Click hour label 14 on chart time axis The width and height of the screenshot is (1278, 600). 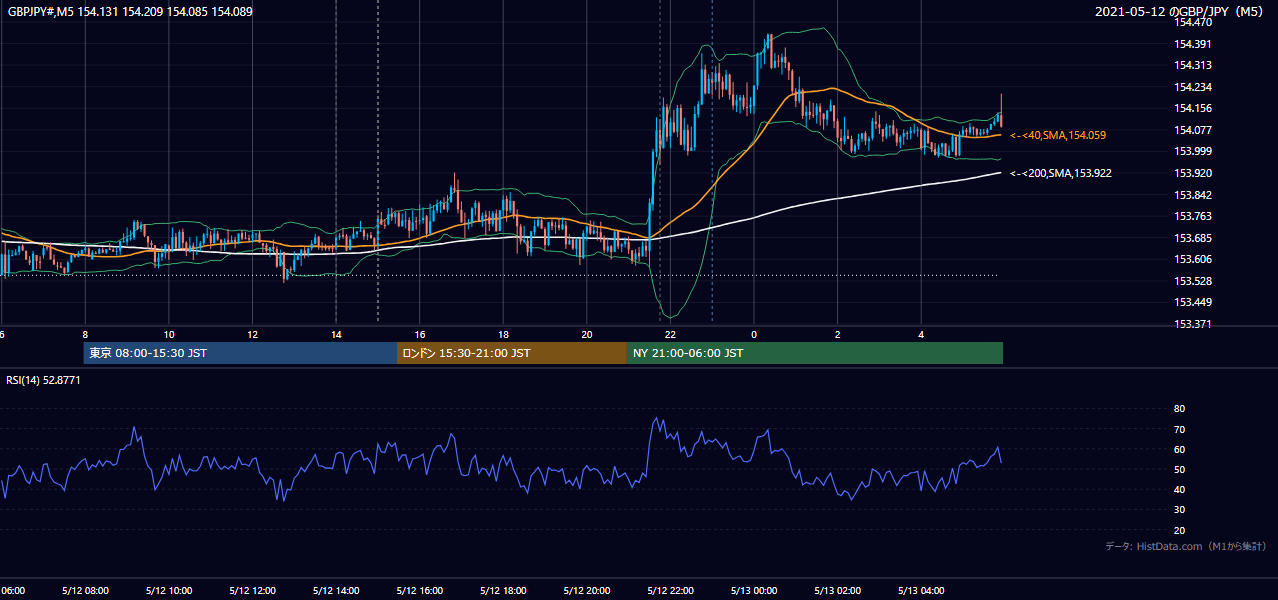336,335
